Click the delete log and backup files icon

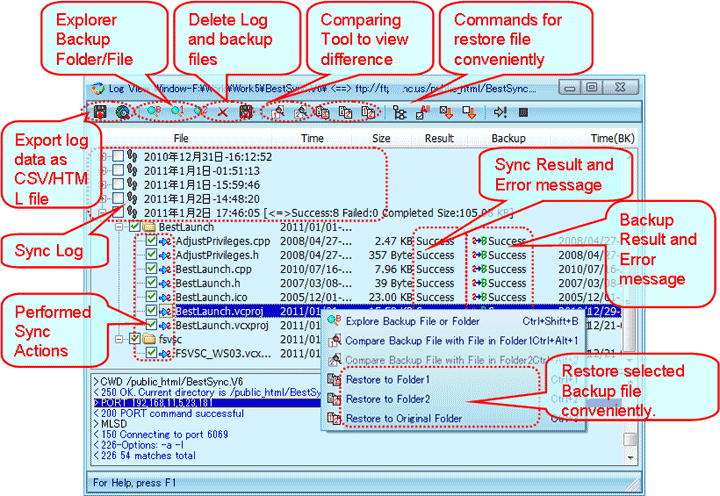(x=246, y=112)
